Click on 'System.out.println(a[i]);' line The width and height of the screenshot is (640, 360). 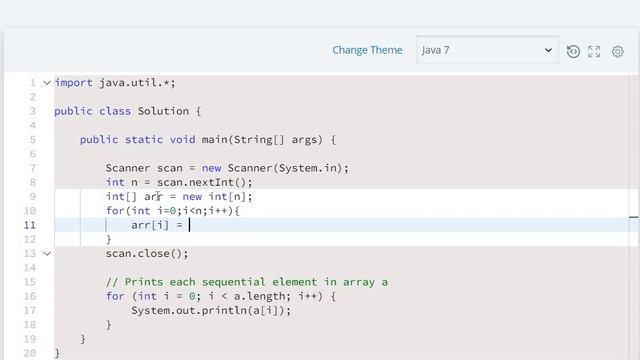tap(211, 311)
